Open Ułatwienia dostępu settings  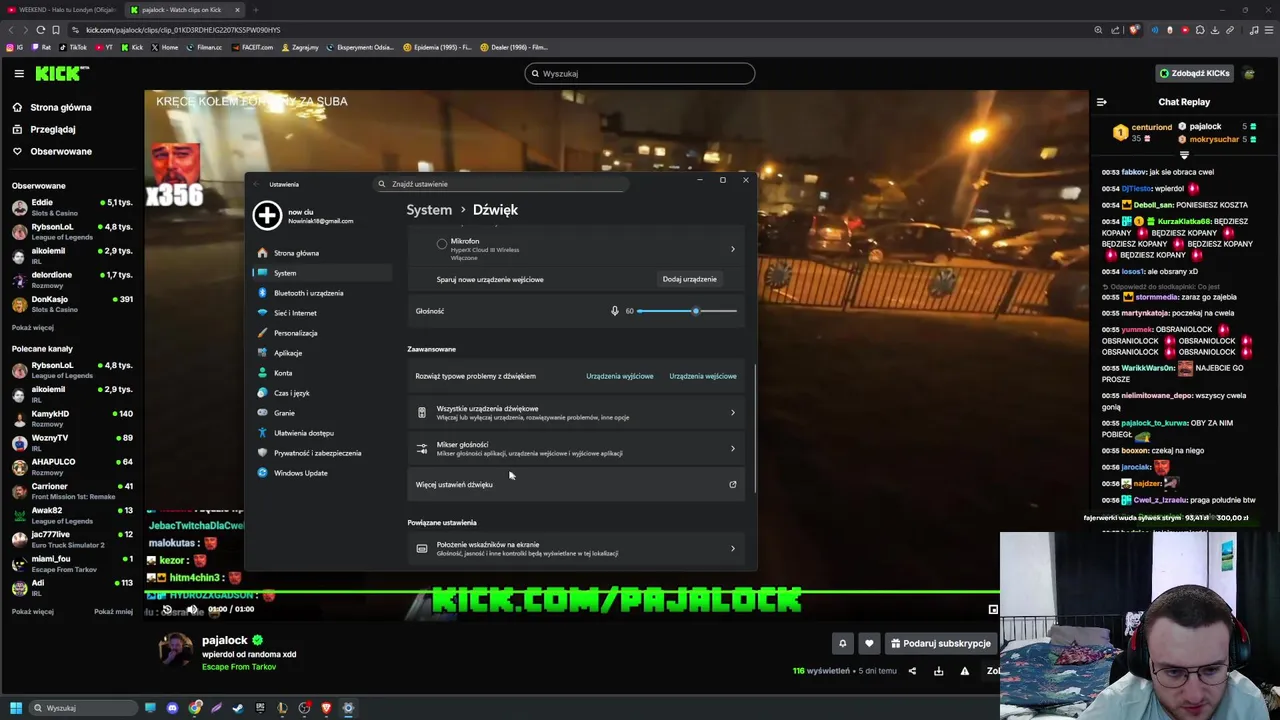pyautogui.click(x=321, y=433)
